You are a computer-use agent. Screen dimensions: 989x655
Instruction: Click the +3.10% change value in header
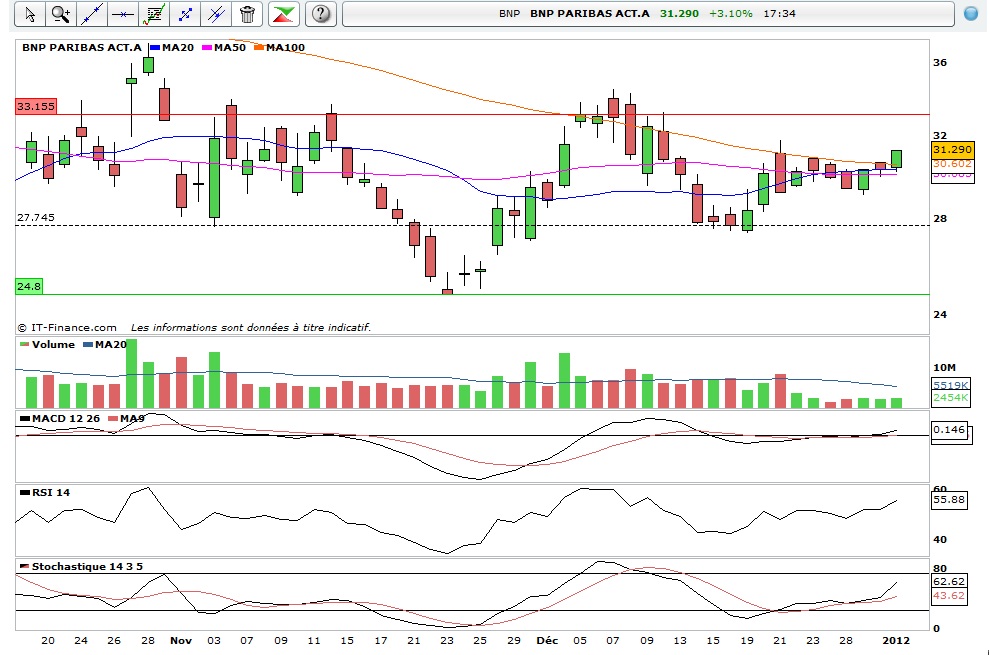(730, 13)
